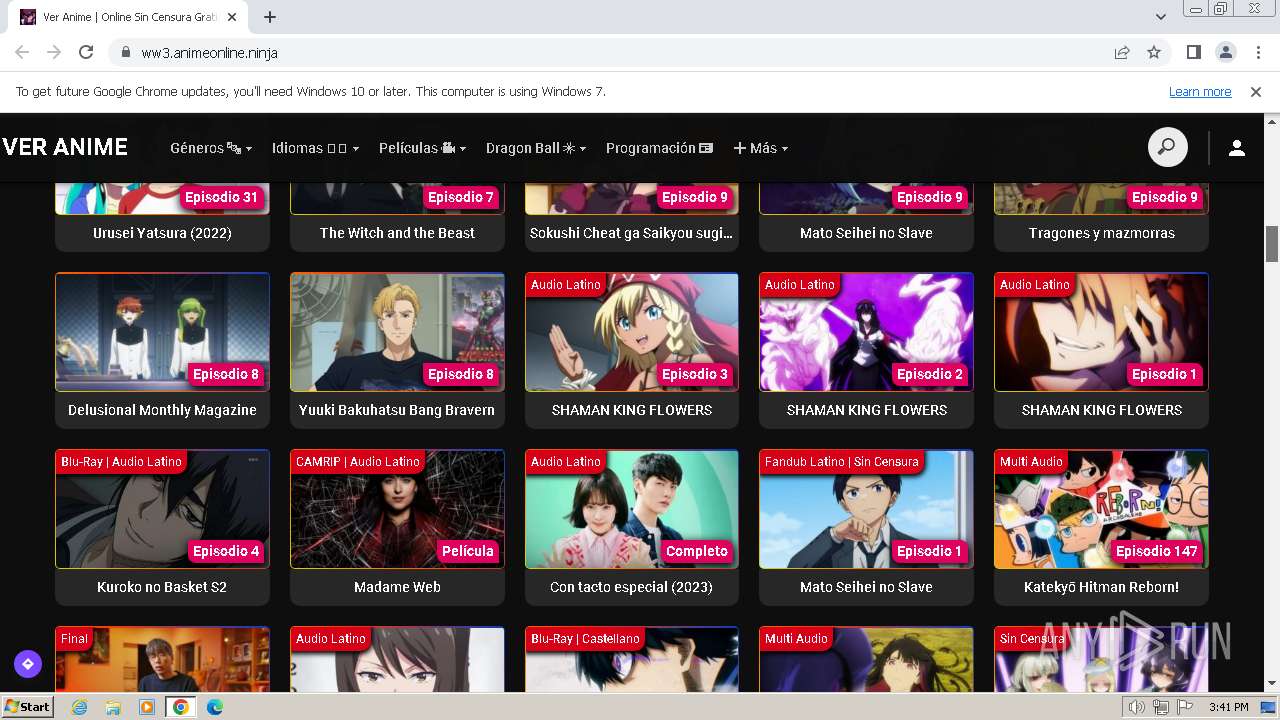Click Episodio 147 badge on Reborn card
The width and height of the screenshot is (1280, 720).
coord(1157,551)
